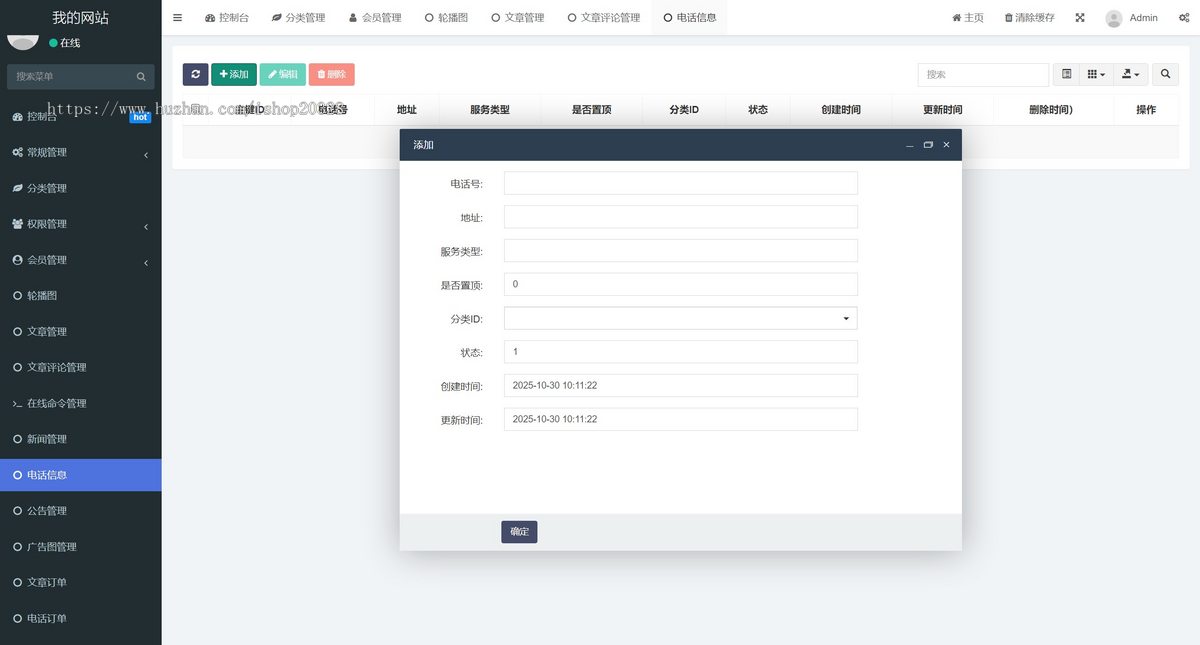Expand the 常规管理 sidebar menu
1200x645 pixels.
pos(80,152)
